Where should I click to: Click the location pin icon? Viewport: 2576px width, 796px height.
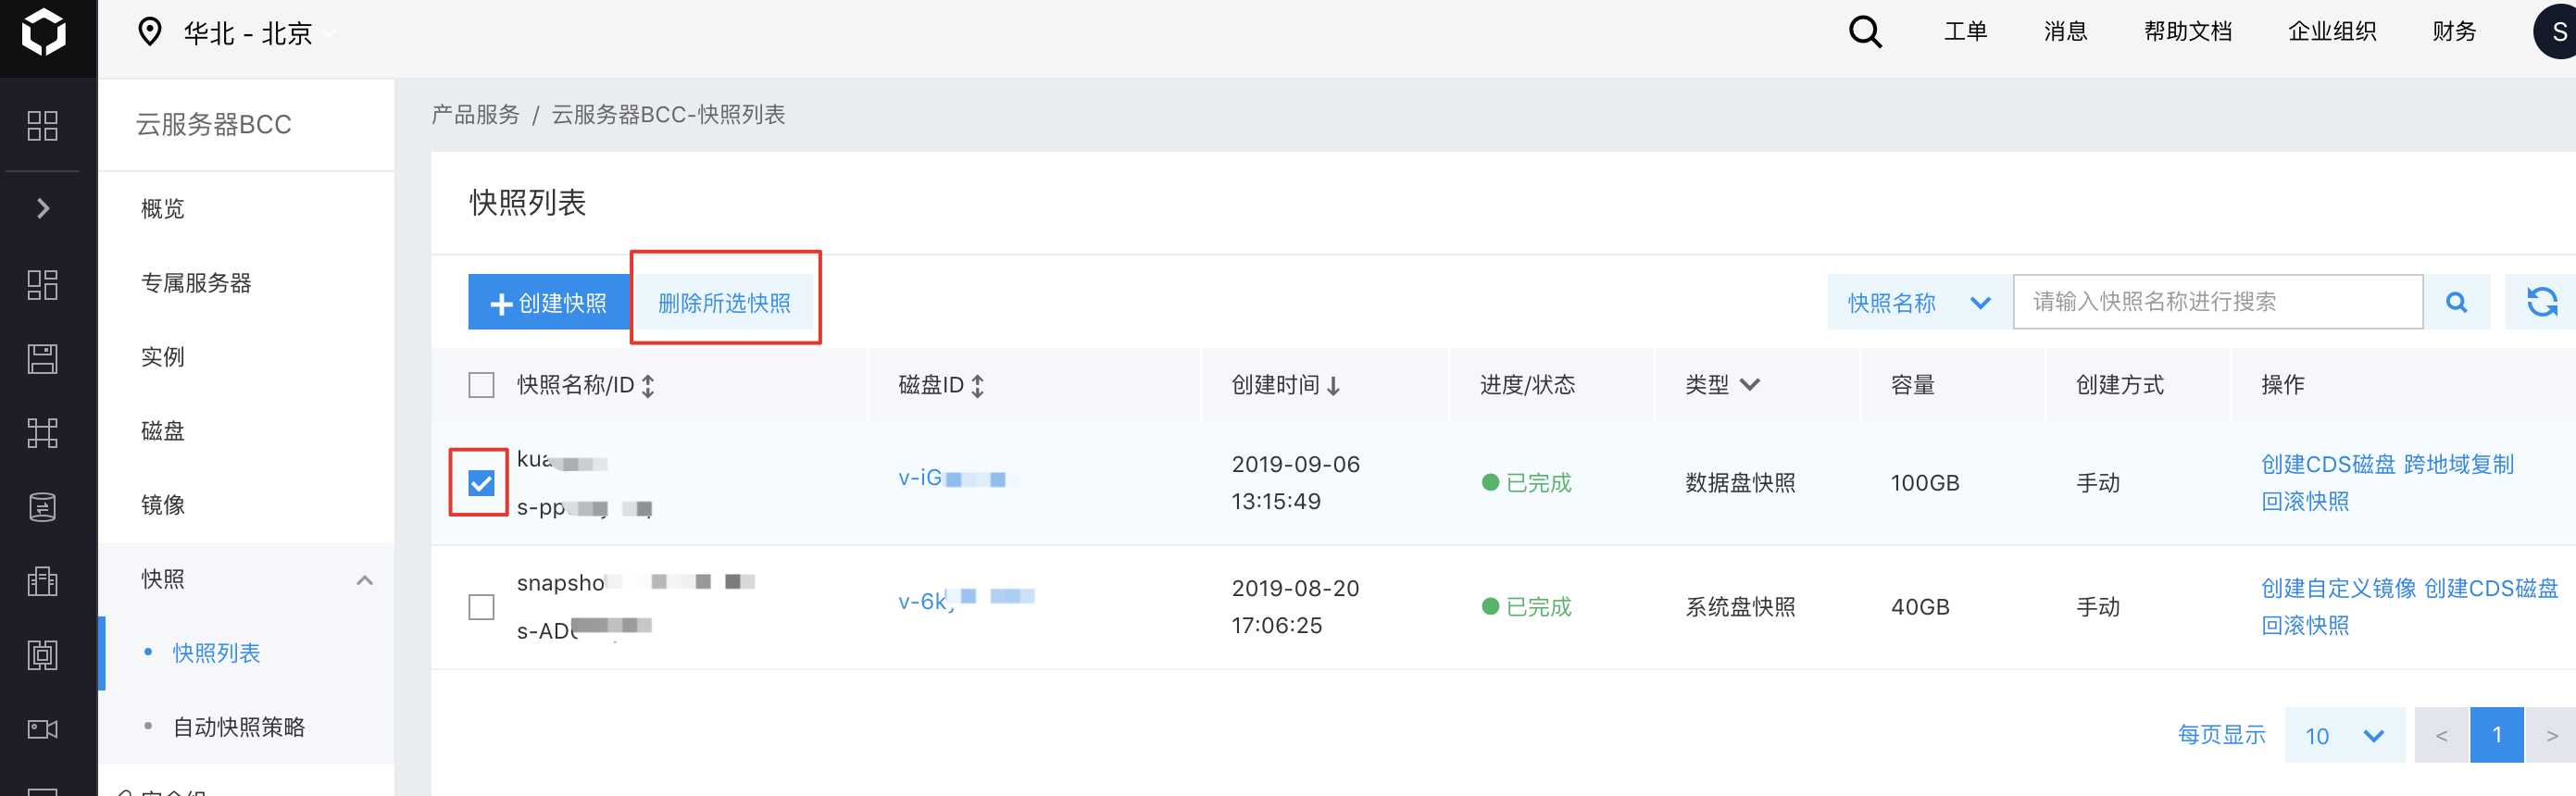tap(149, 32)
